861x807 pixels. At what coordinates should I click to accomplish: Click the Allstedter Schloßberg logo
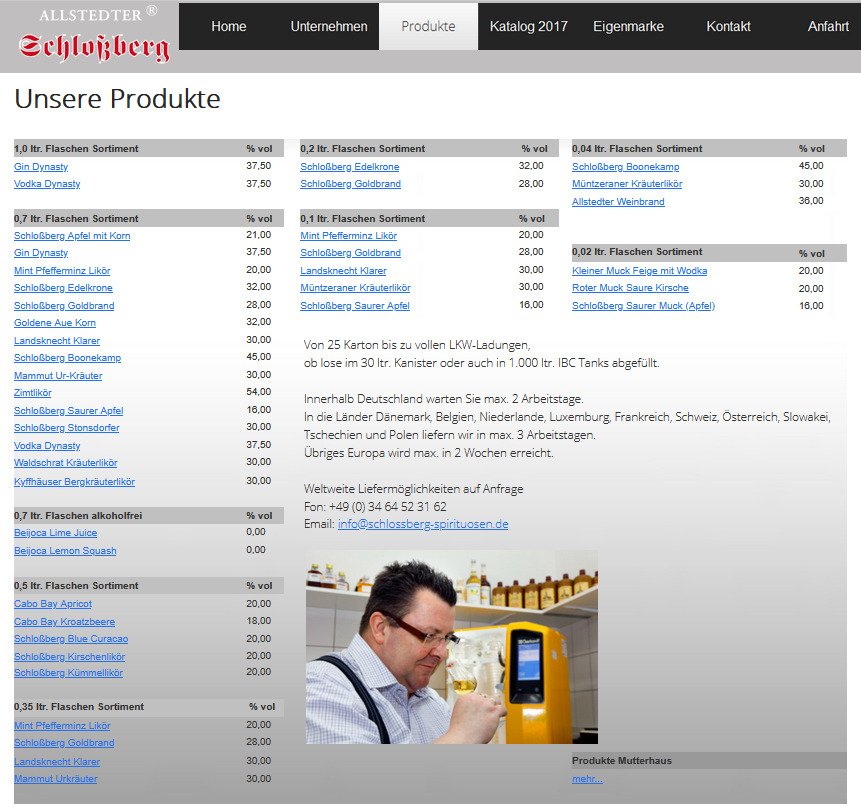94,35
